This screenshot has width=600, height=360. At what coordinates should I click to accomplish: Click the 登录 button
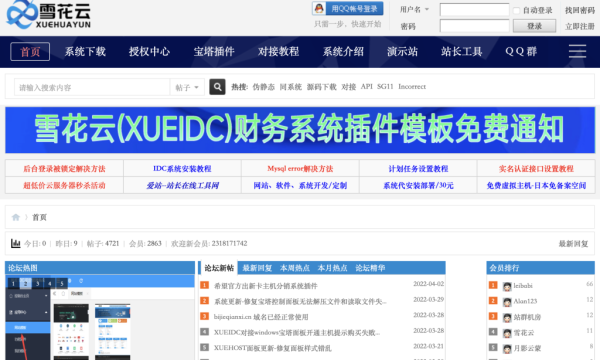534,26
